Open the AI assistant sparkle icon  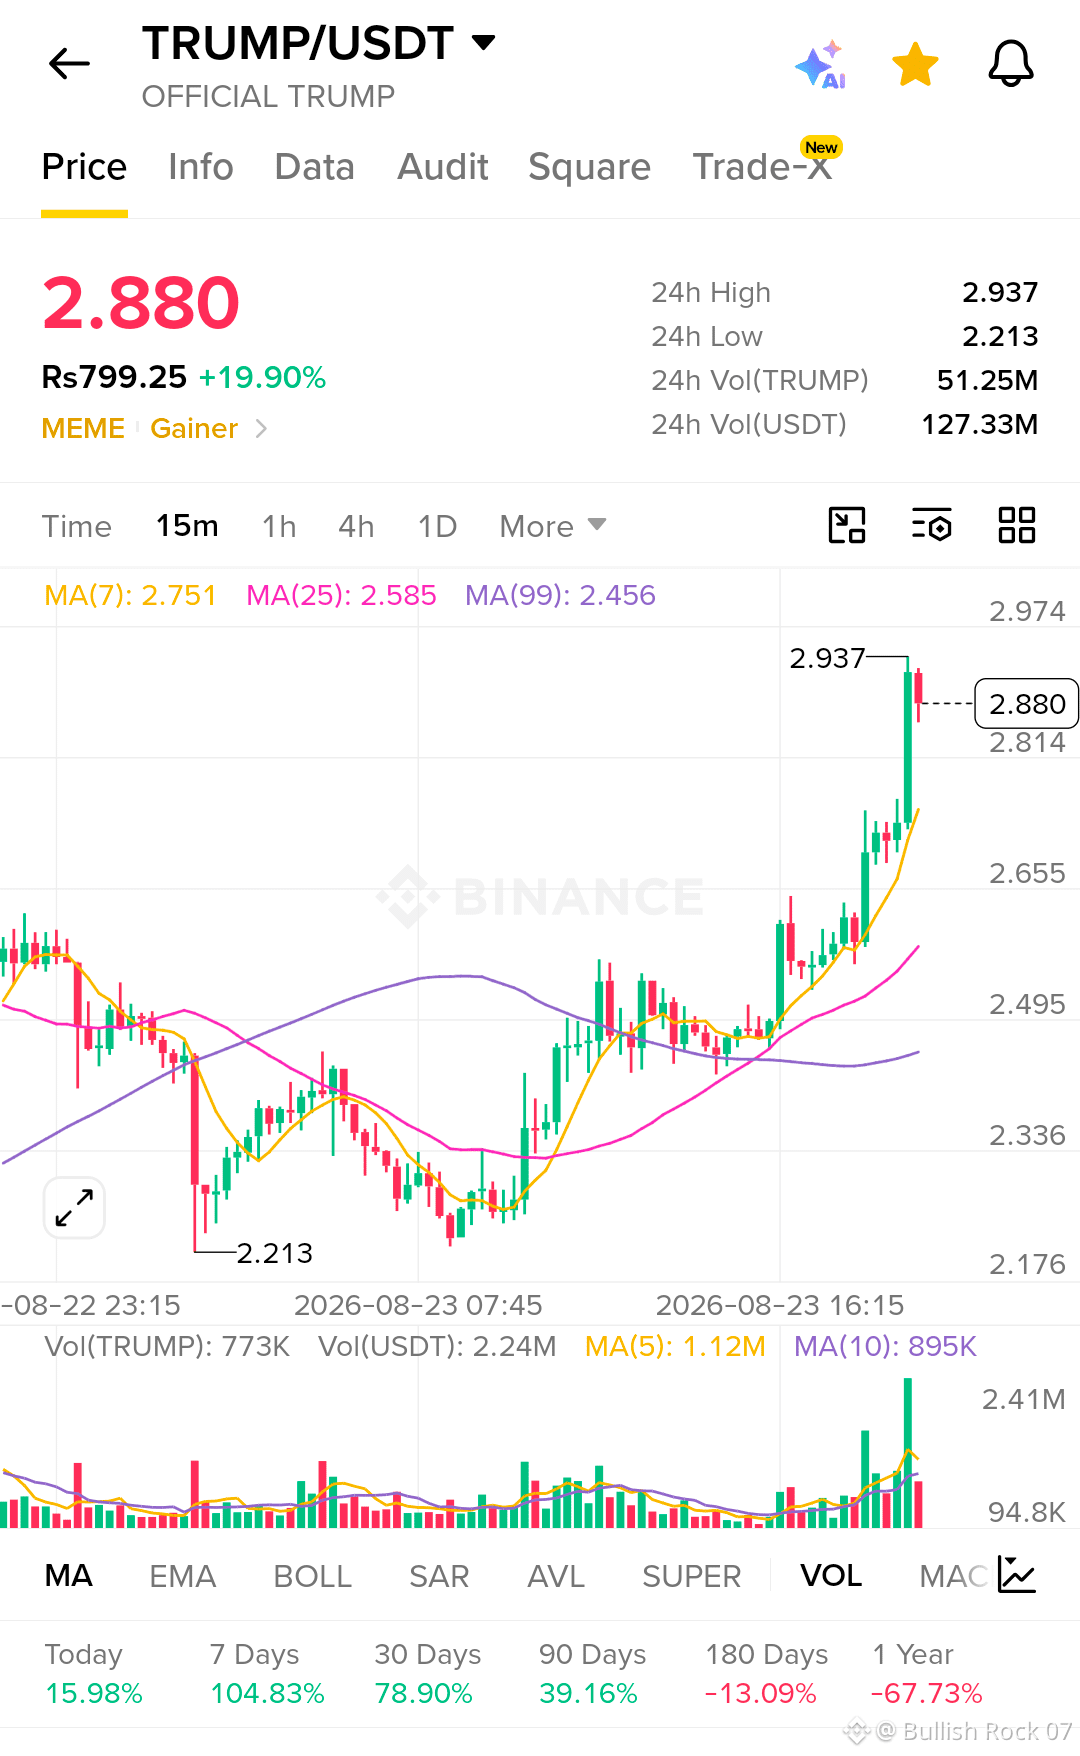(x=821, y=65)
